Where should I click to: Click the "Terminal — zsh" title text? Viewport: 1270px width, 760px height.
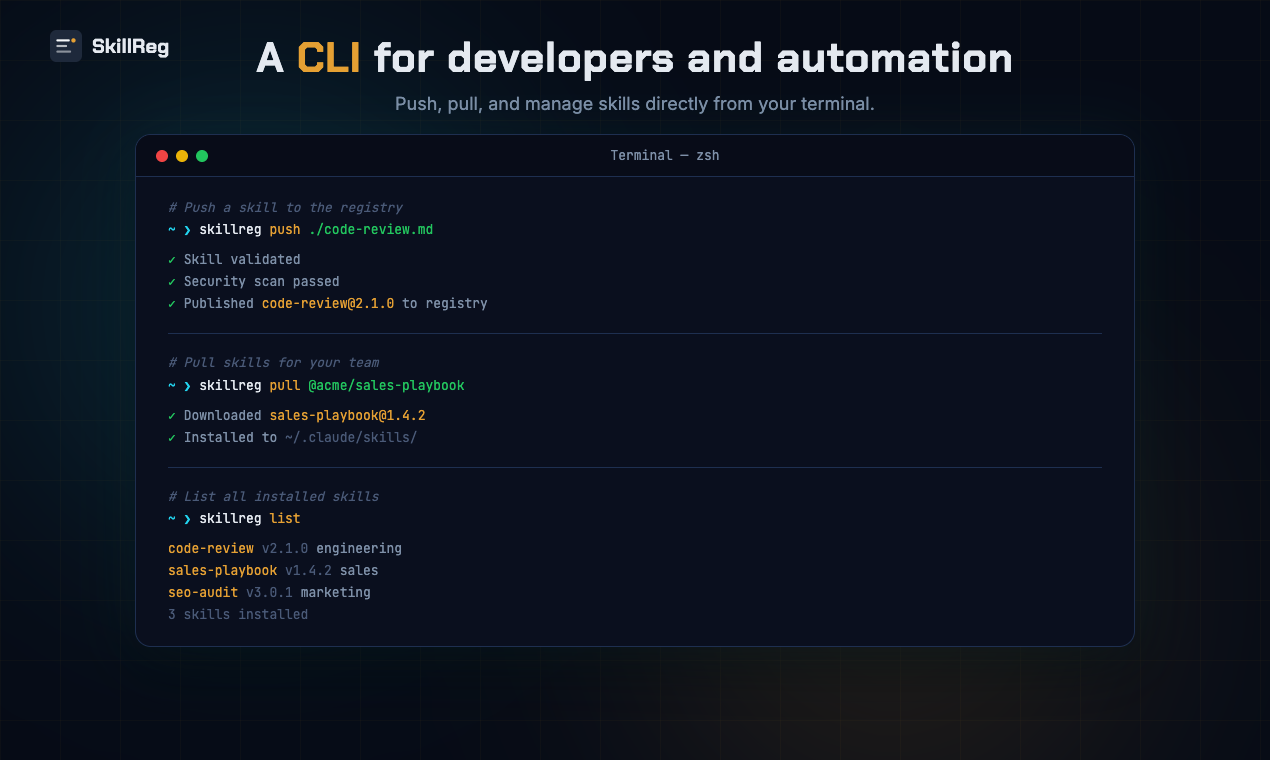click(x=665, y=156)
